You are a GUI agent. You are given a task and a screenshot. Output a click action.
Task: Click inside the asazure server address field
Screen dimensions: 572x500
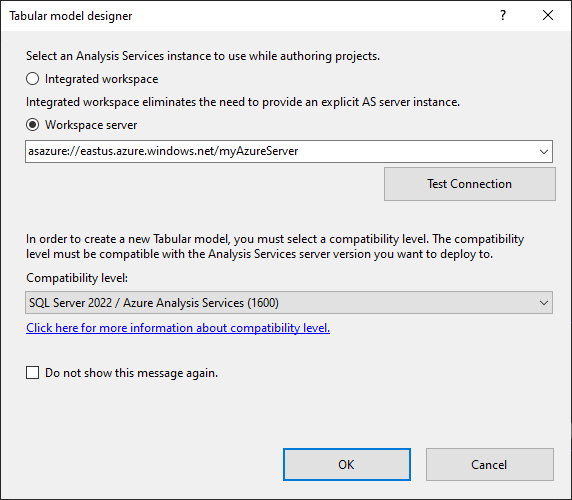(281, 151)
